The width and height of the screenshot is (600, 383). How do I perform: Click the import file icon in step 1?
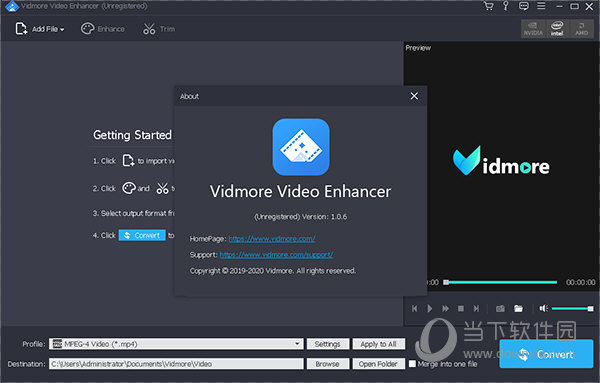128,160
